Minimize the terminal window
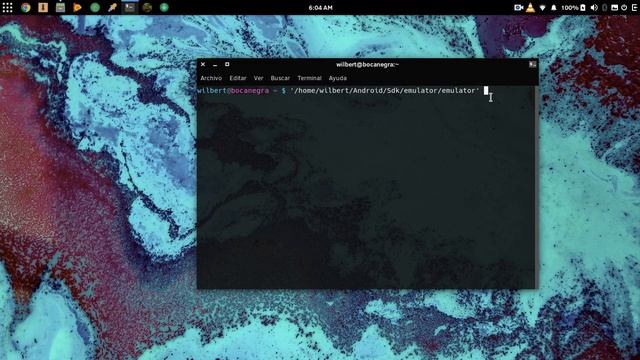The image size is (640, 360). pos(215,64)
